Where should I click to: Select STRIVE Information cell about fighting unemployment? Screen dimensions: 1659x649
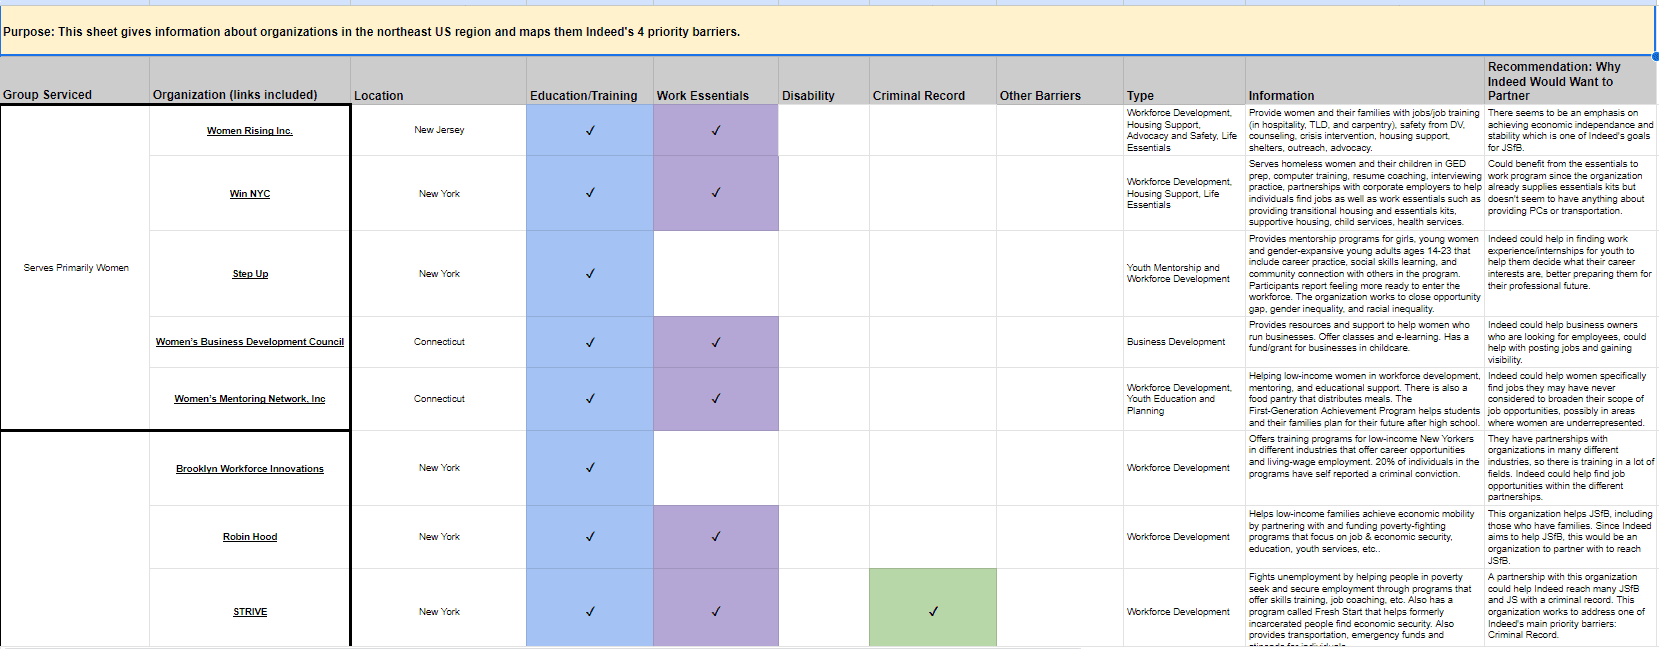(1365, 607)
